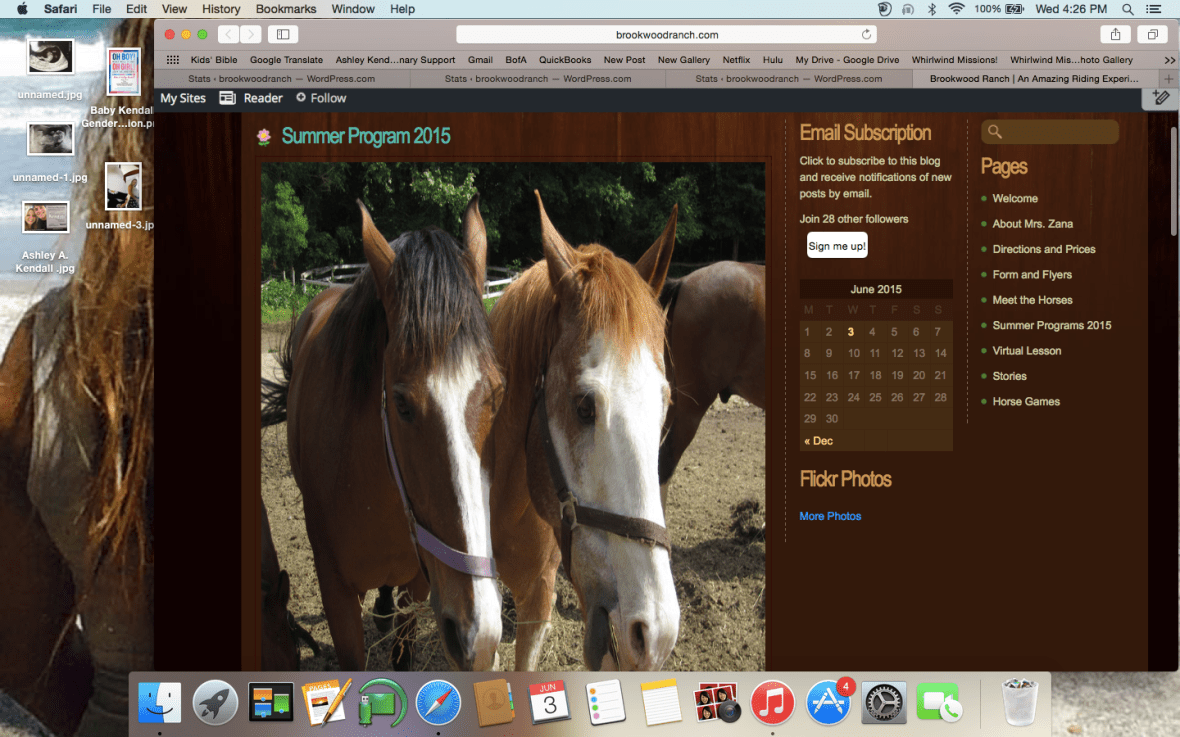
Task: Open FaceTime from the Dock
Action: [940, 700]
